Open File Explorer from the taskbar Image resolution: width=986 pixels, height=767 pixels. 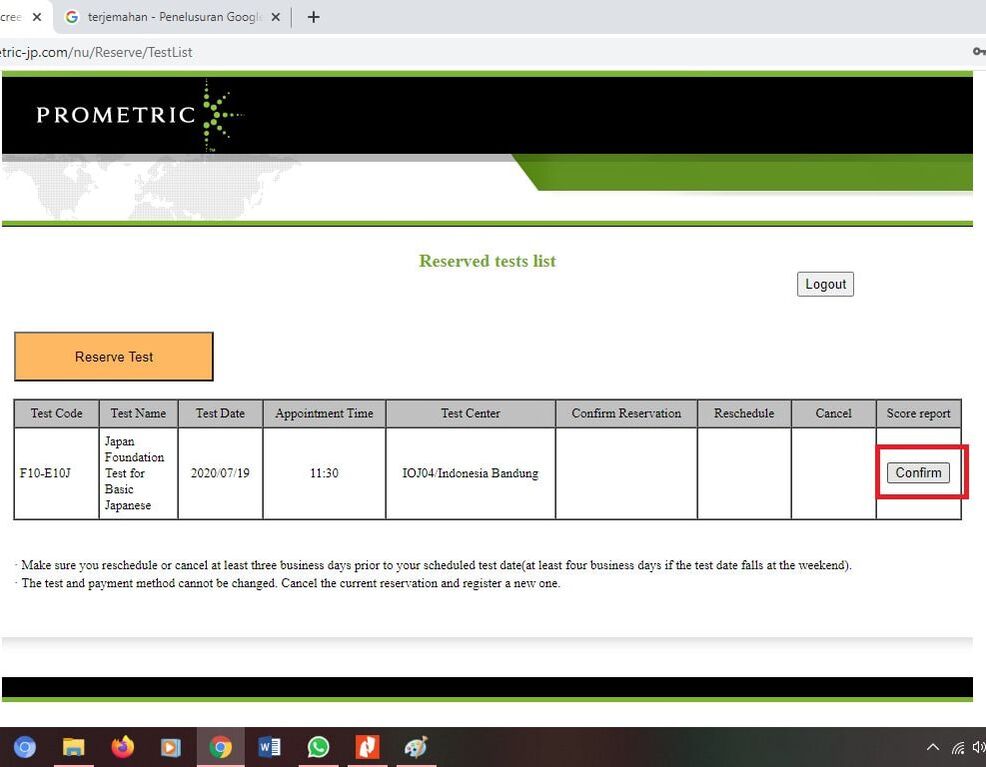click(74, 747)
